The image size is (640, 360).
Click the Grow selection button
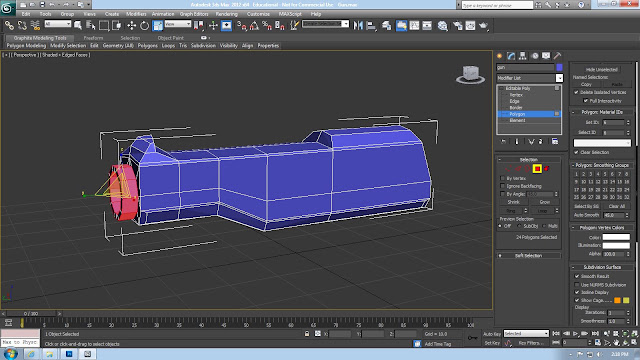(544, 202)
